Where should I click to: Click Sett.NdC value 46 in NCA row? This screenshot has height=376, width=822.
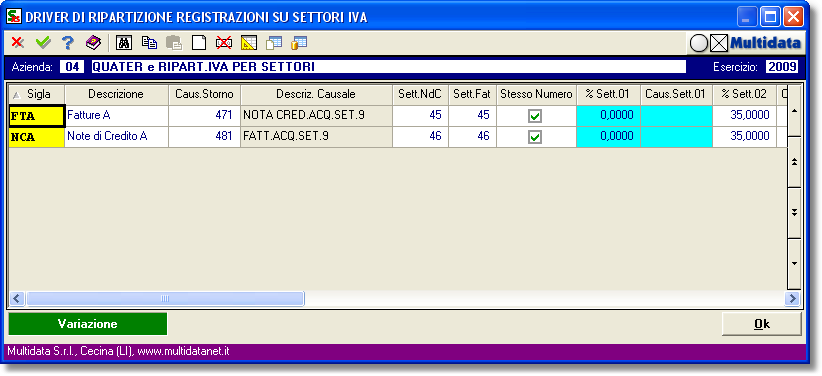420,137
